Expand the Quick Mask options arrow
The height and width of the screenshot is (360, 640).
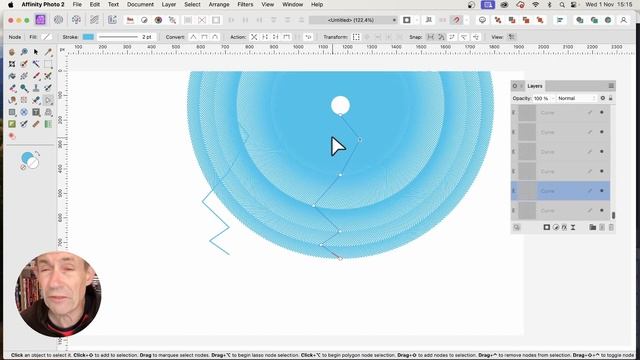(x=416, y=20)
